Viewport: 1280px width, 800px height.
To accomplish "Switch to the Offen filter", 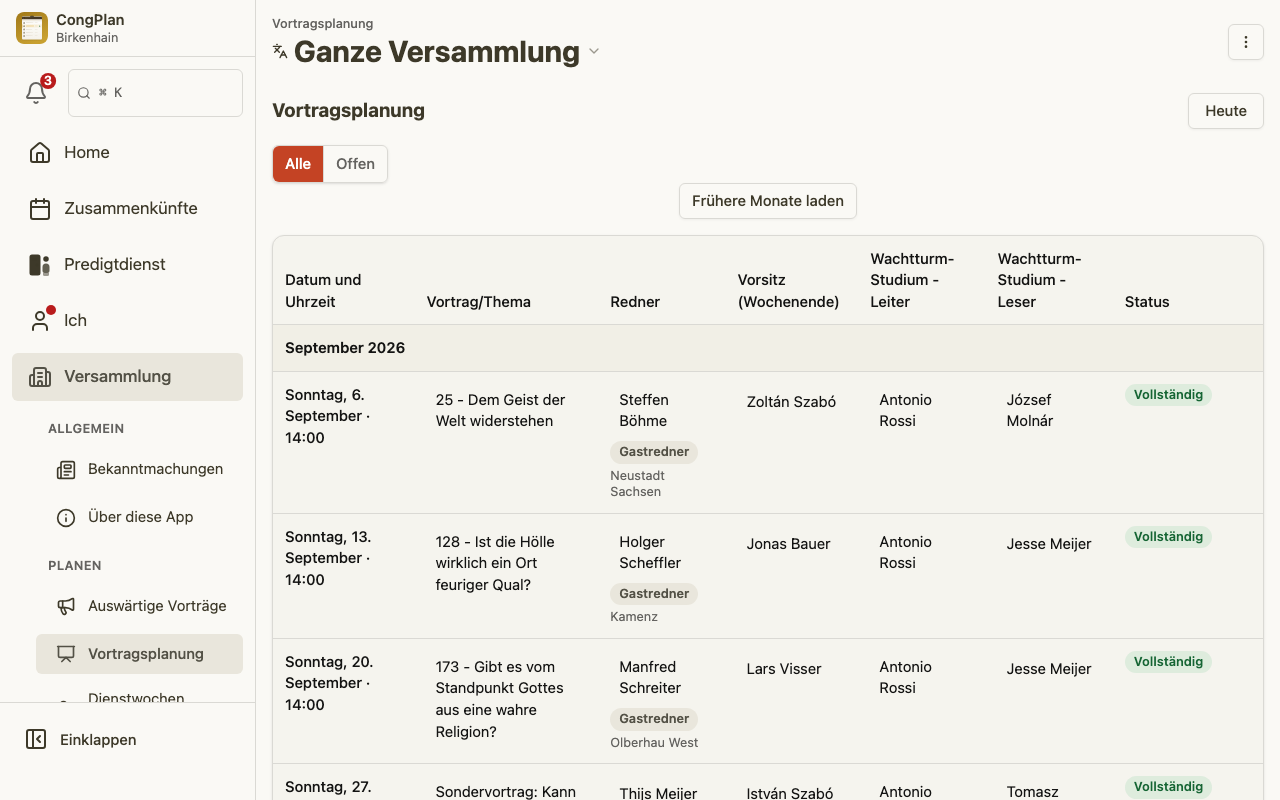I will coord(355,164).
